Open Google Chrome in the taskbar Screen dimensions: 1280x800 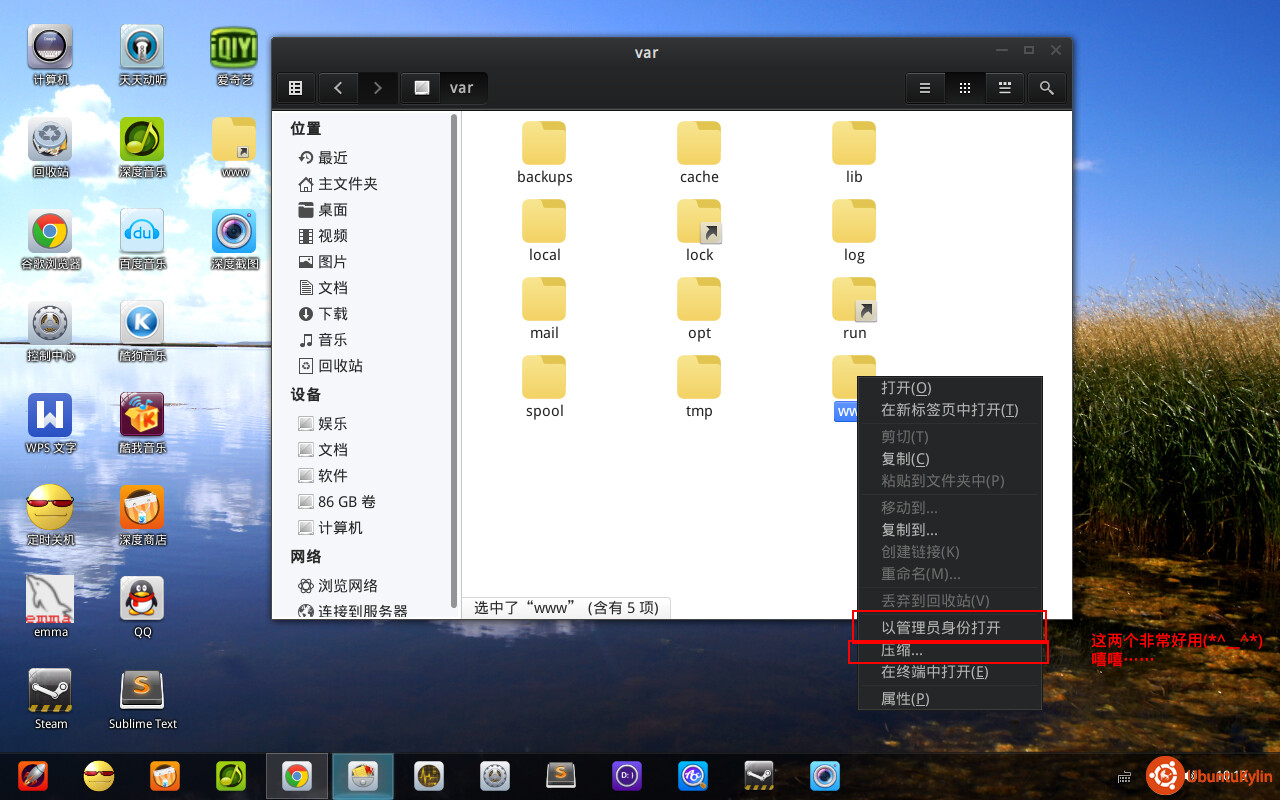[x=296, y=776]
